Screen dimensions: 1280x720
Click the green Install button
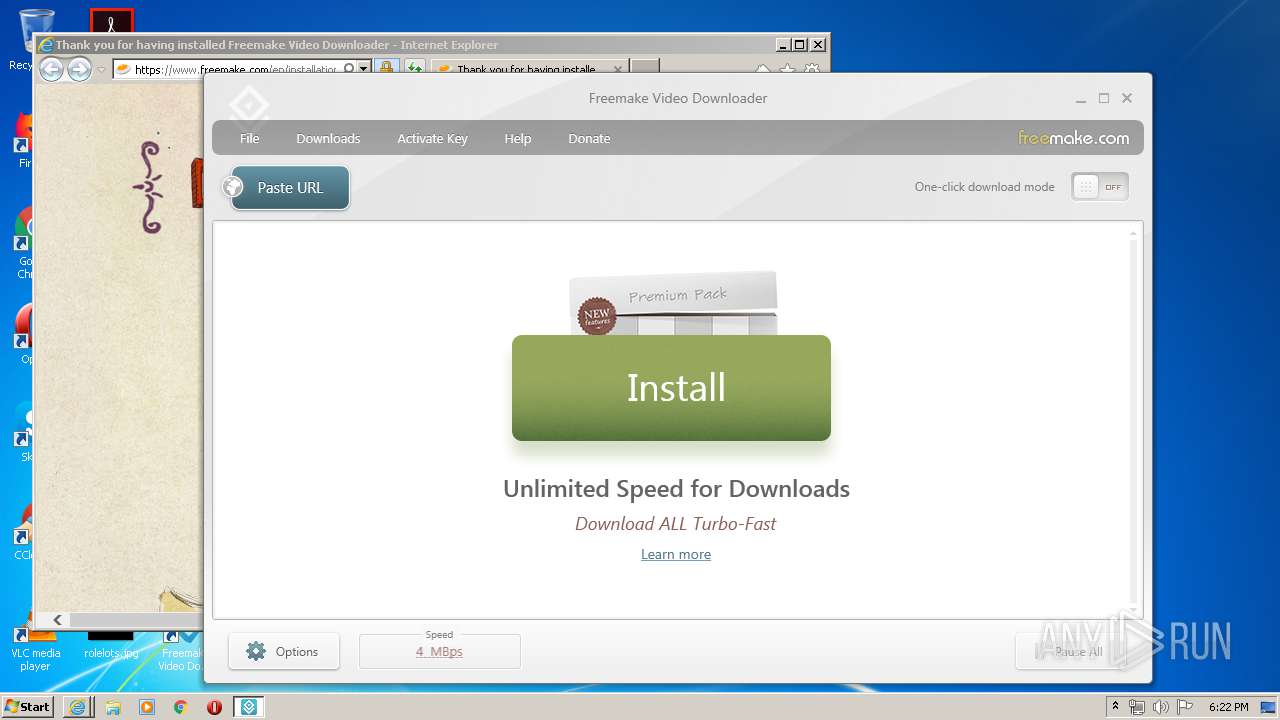(671, 388)
